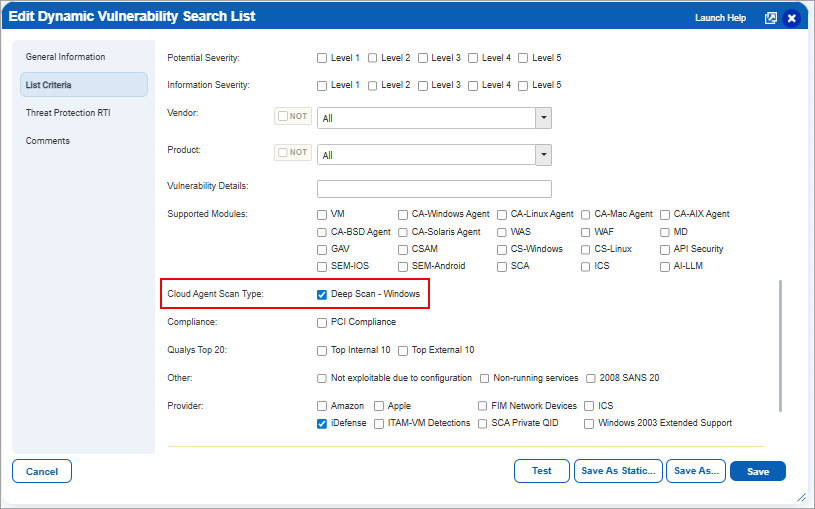This screenshot has height=509, width=815.
Task: Check the CA-BSD Agent module
Action: [322, 232]
